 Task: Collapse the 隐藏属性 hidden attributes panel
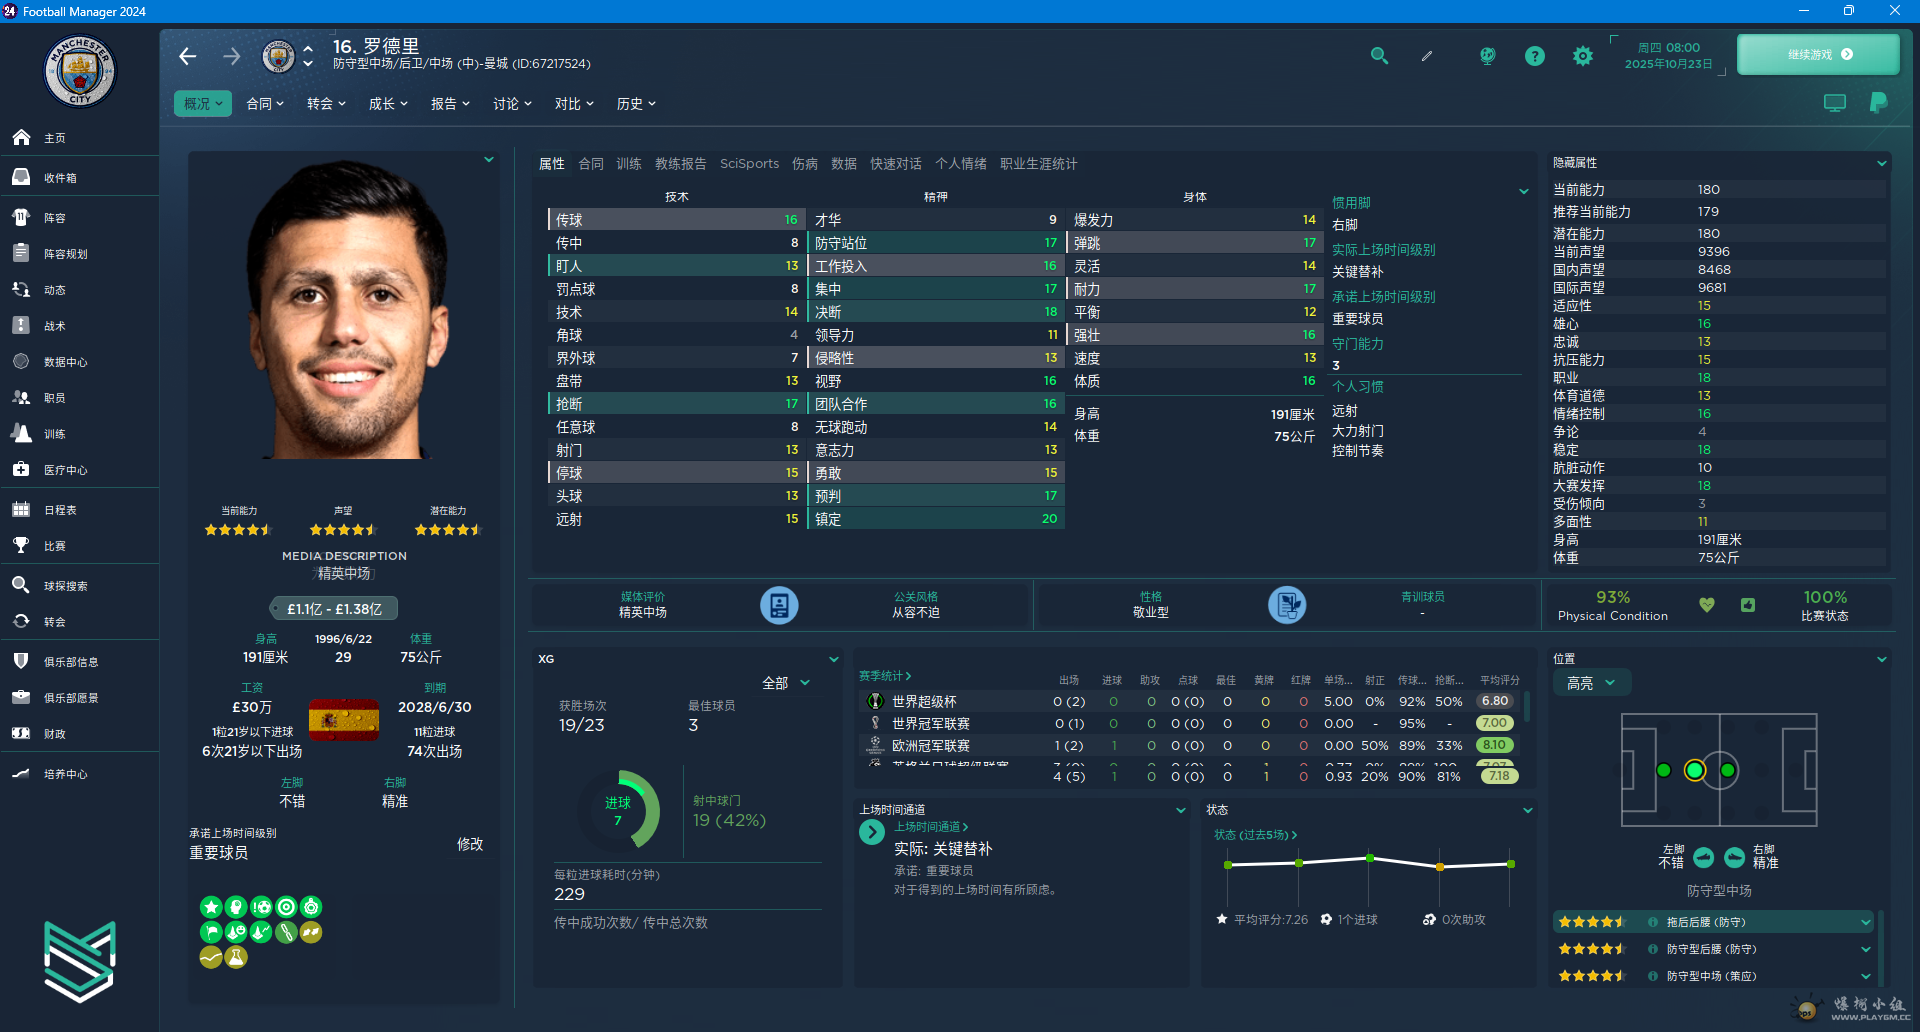(x=1882, y=163)
